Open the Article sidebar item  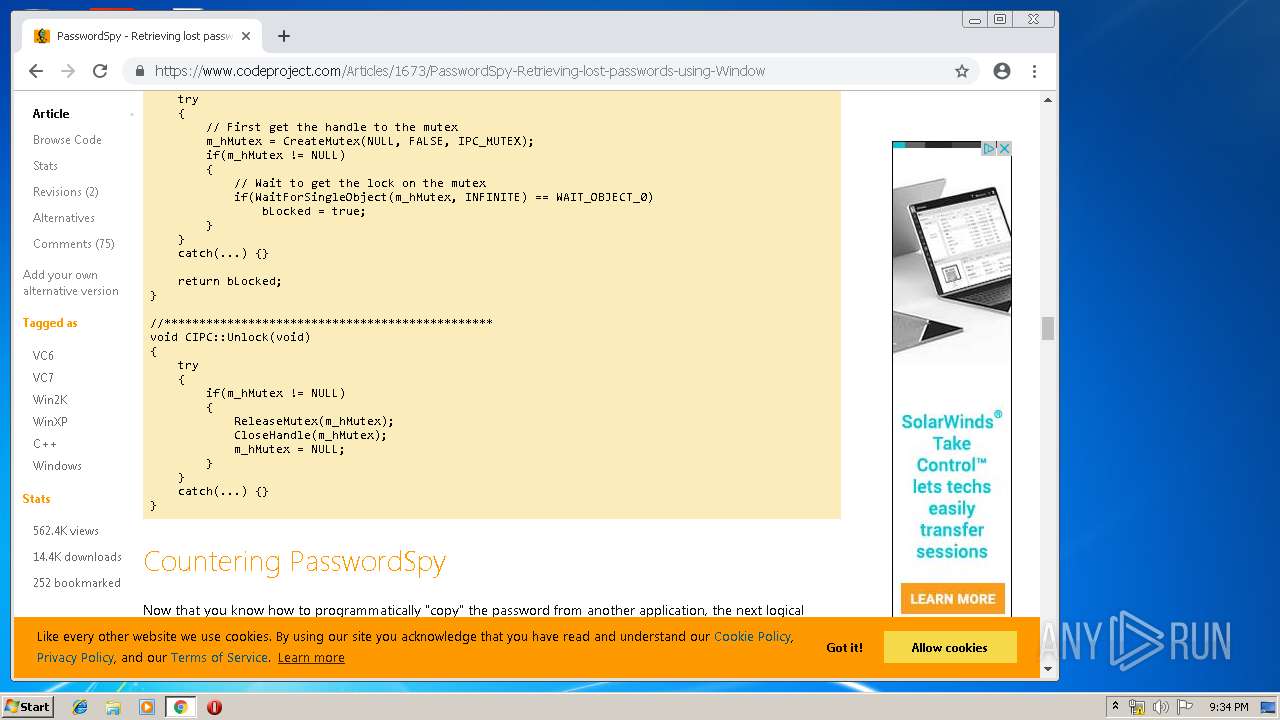(51, 114)
